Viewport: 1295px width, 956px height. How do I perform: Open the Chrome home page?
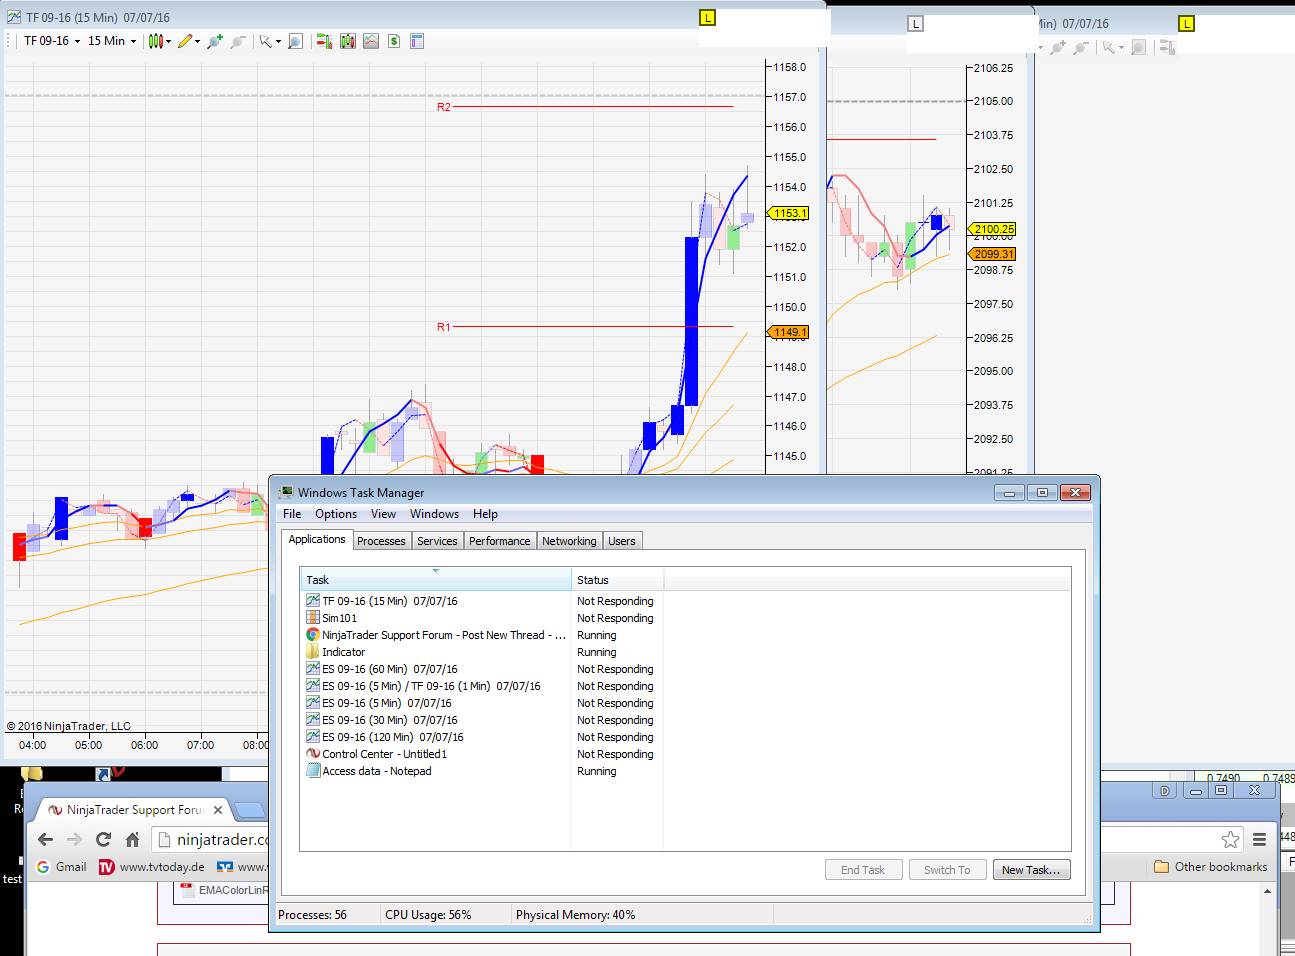tap(132, 839)
